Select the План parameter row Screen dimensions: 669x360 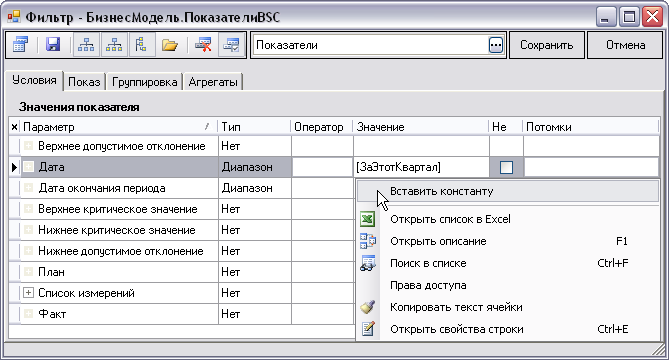[x=119, y=272]
